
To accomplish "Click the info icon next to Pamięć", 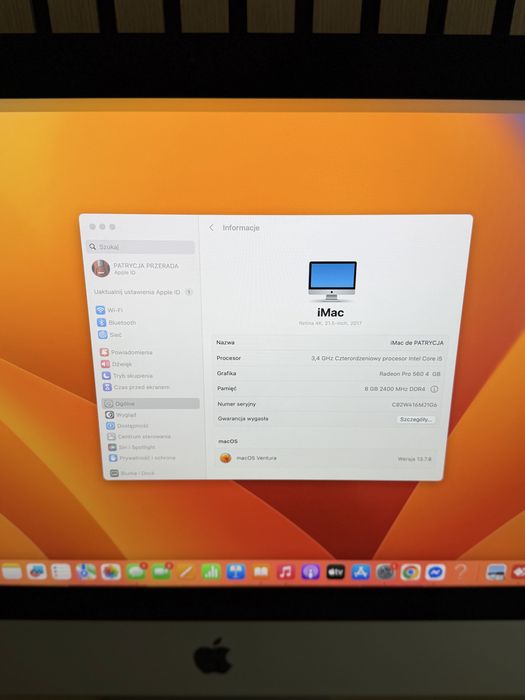I will coord(434,389).
